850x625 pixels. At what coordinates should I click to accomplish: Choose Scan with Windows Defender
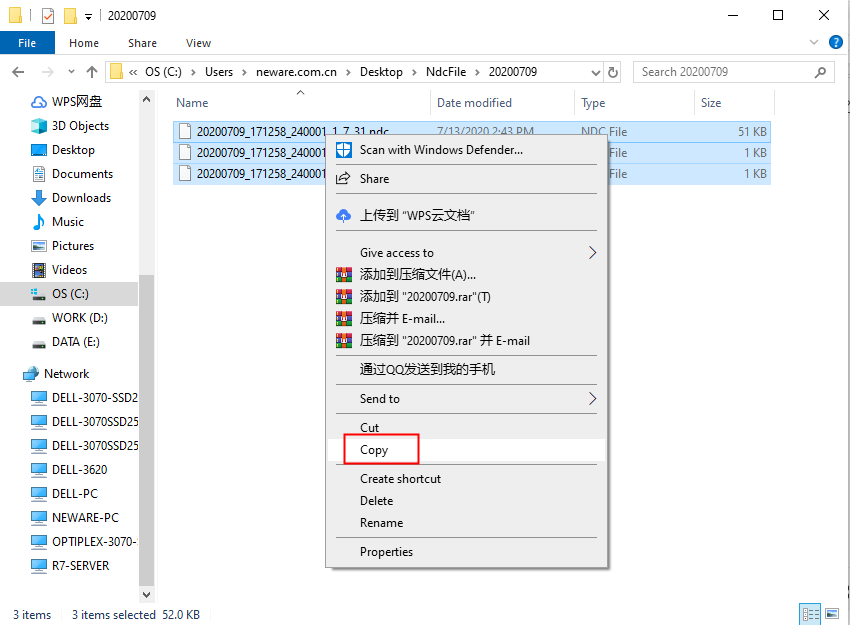[x=466, y=150]
